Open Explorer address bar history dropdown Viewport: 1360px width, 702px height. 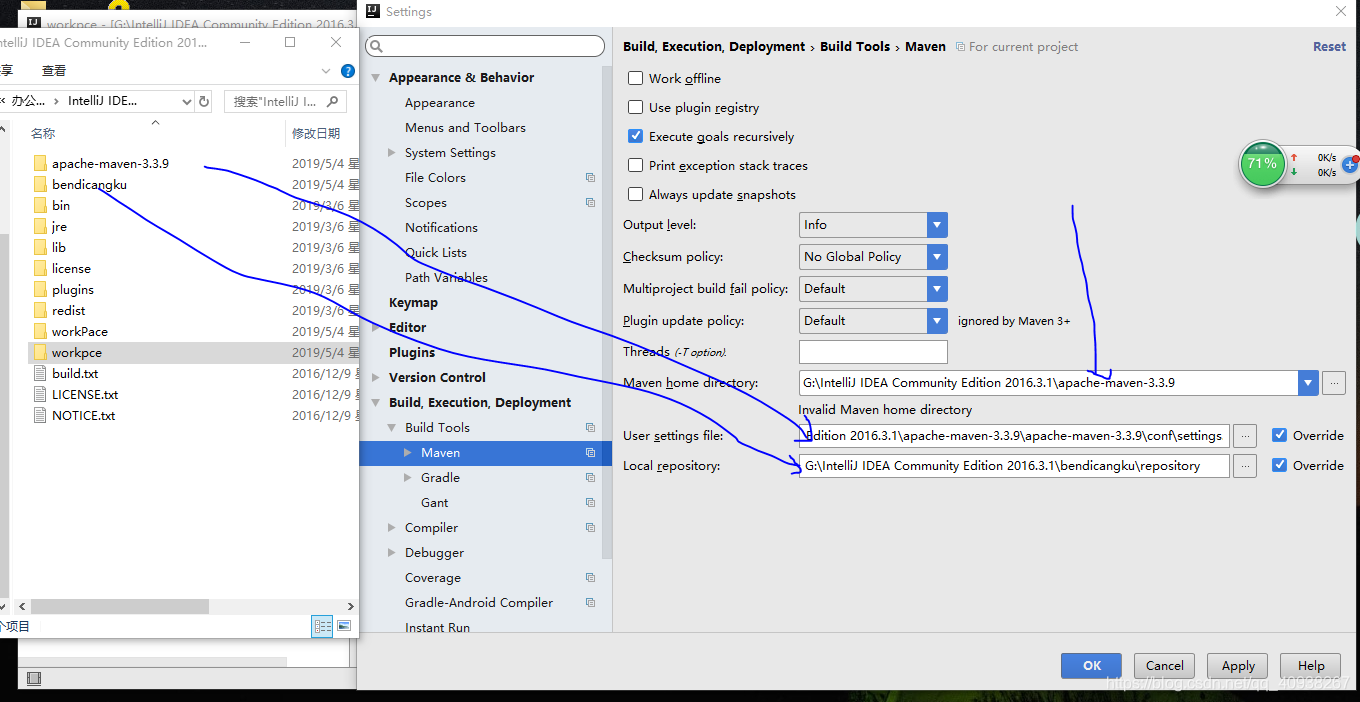(x=187, y=101)
